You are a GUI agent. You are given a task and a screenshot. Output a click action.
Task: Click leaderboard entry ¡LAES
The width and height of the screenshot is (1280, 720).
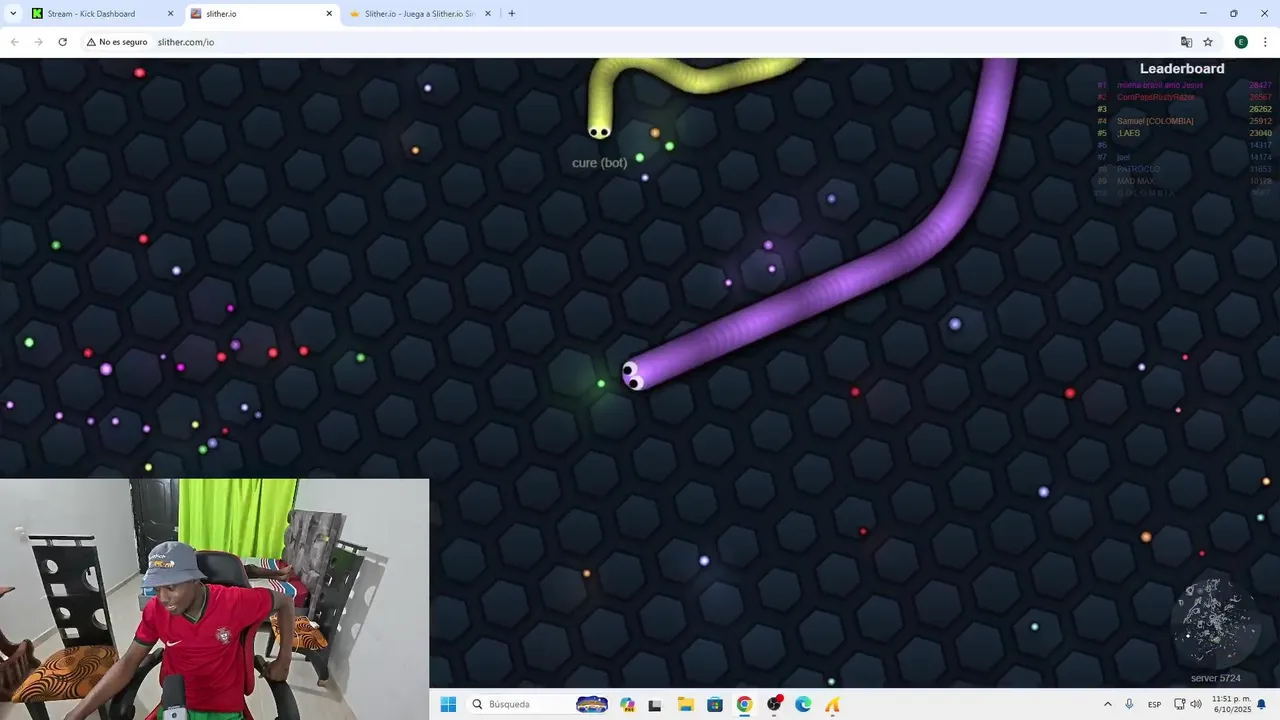pos(1129,133)
